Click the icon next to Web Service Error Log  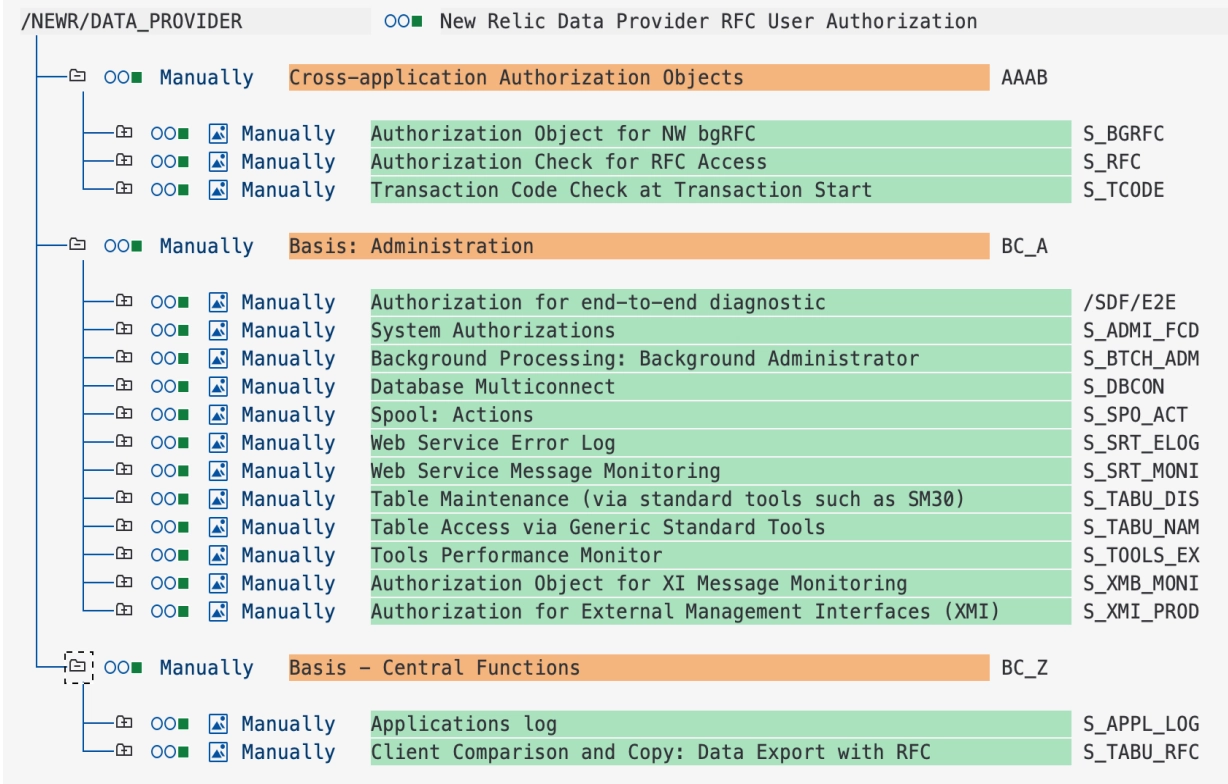218,442
